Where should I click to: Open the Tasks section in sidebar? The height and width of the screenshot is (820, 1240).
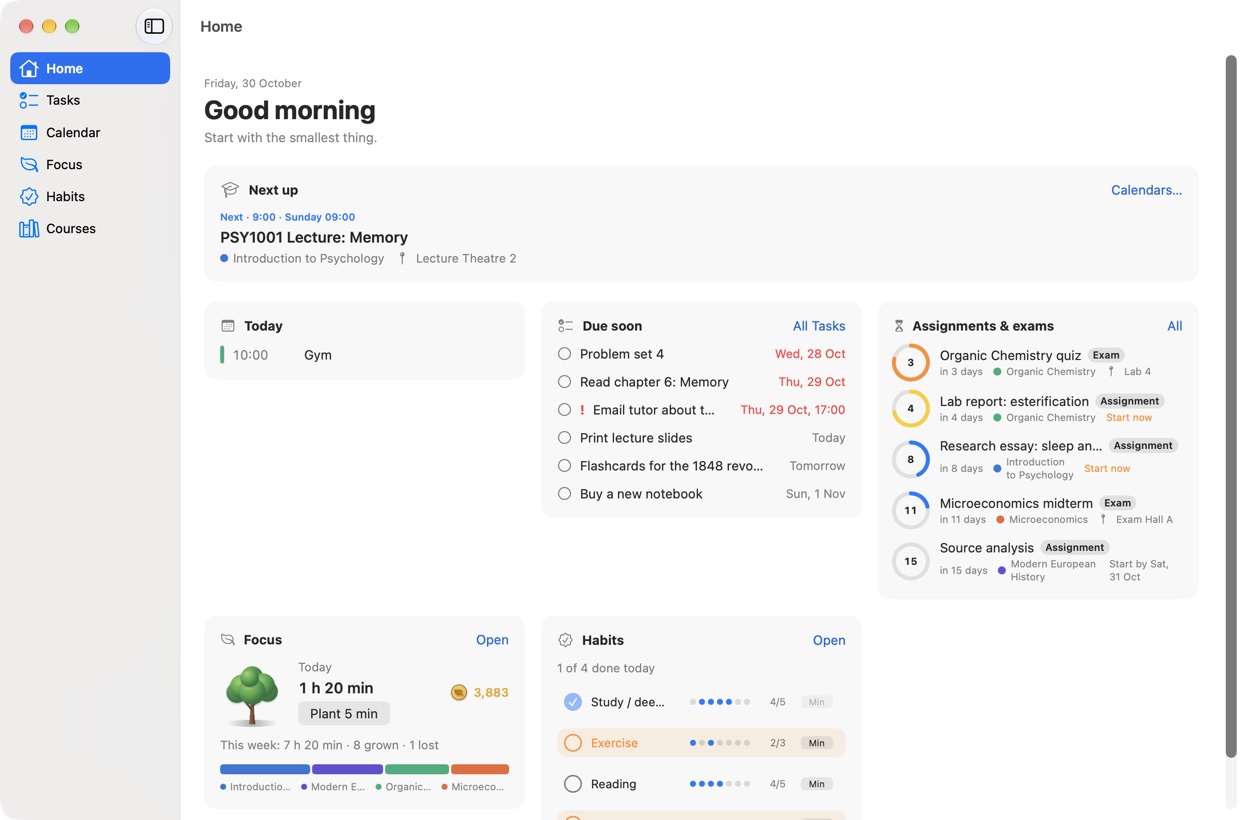90,100
